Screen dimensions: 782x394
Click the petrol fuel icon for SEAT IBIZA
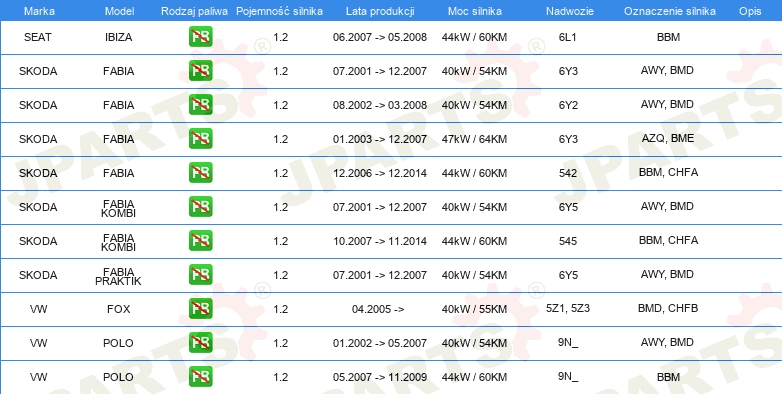pos(200,37)
